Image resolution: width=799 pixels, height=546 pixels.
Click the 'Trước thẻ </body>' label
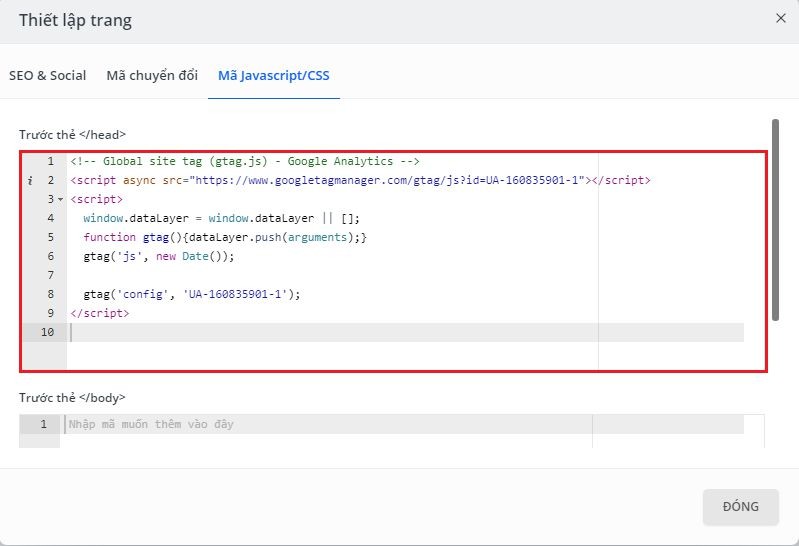[72, 397]
